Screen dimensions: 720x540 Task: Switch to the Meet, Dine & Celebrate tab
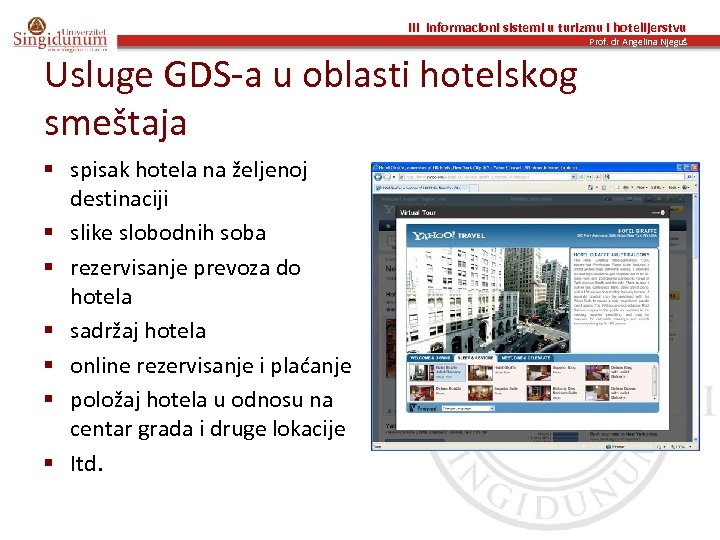coord(526,358)
